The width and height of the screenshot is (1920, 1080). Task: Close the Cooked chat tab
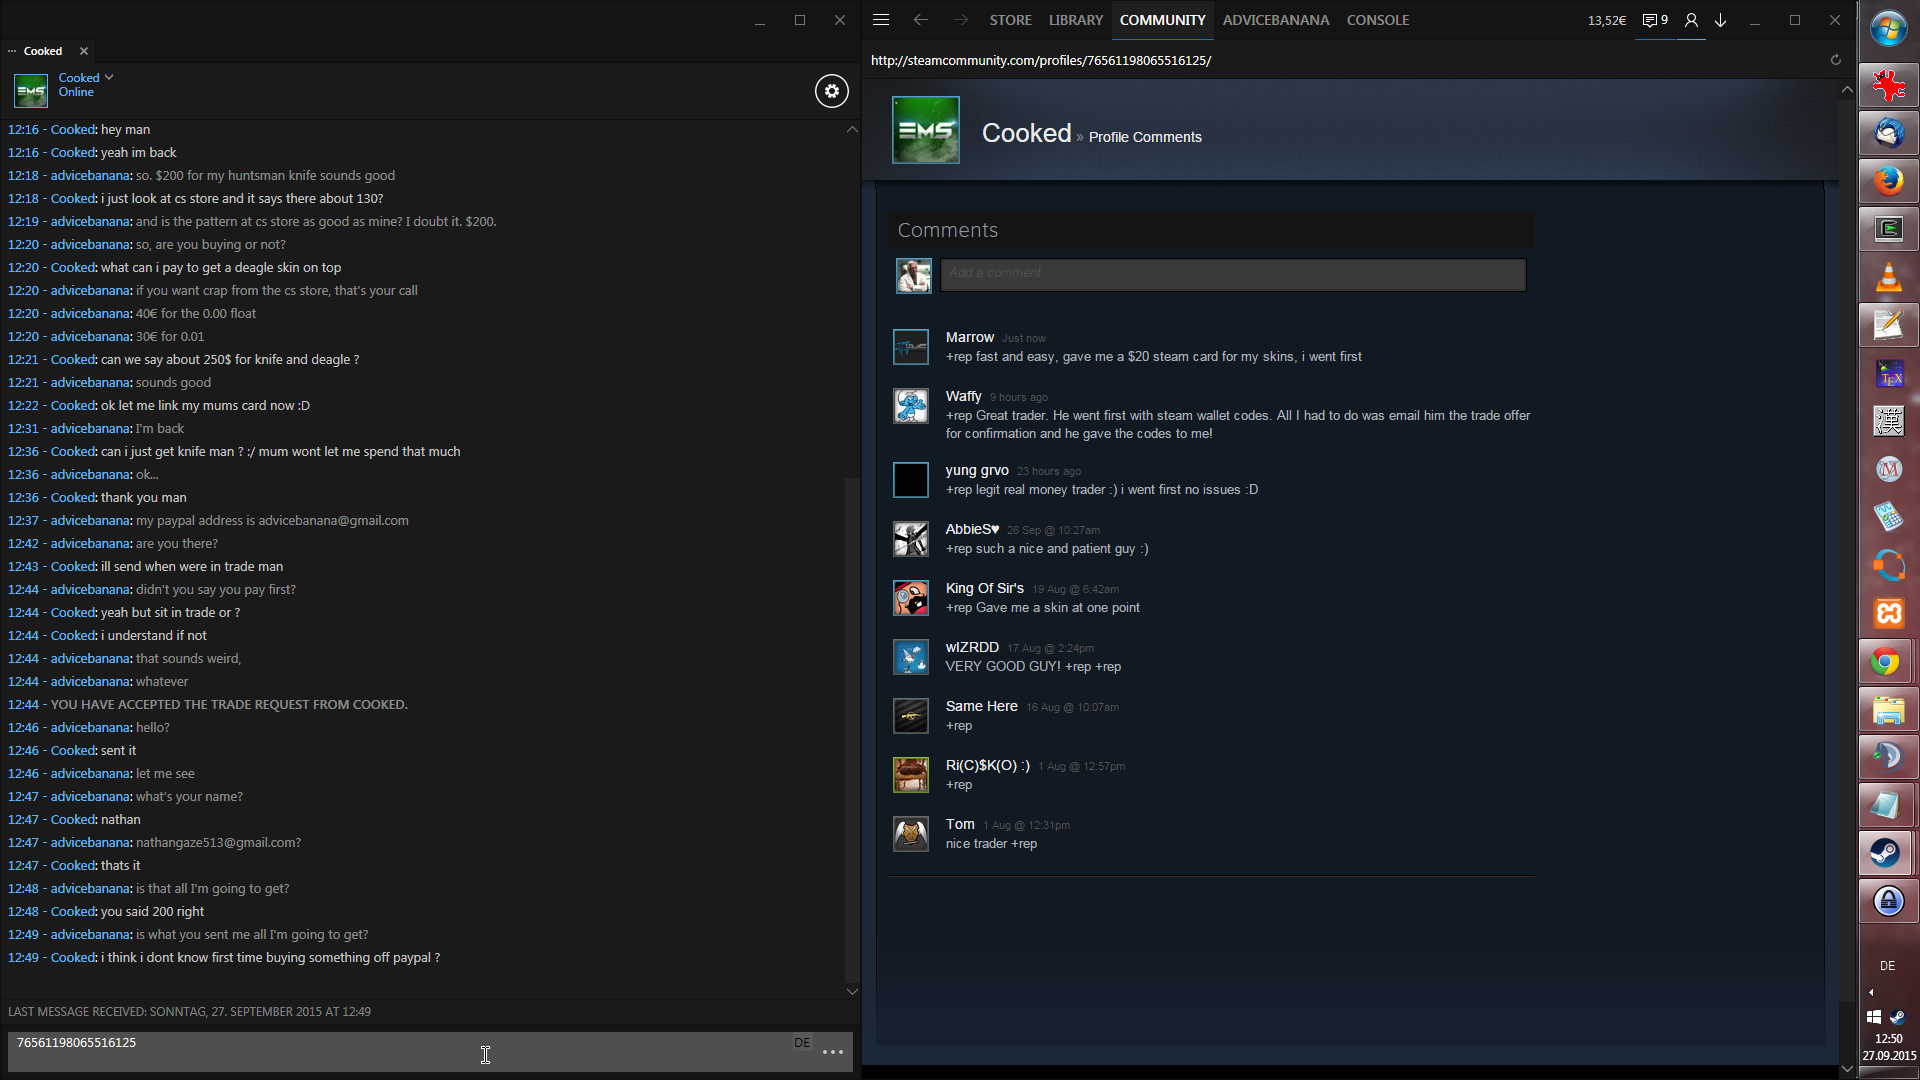click(x=84, y=51)
